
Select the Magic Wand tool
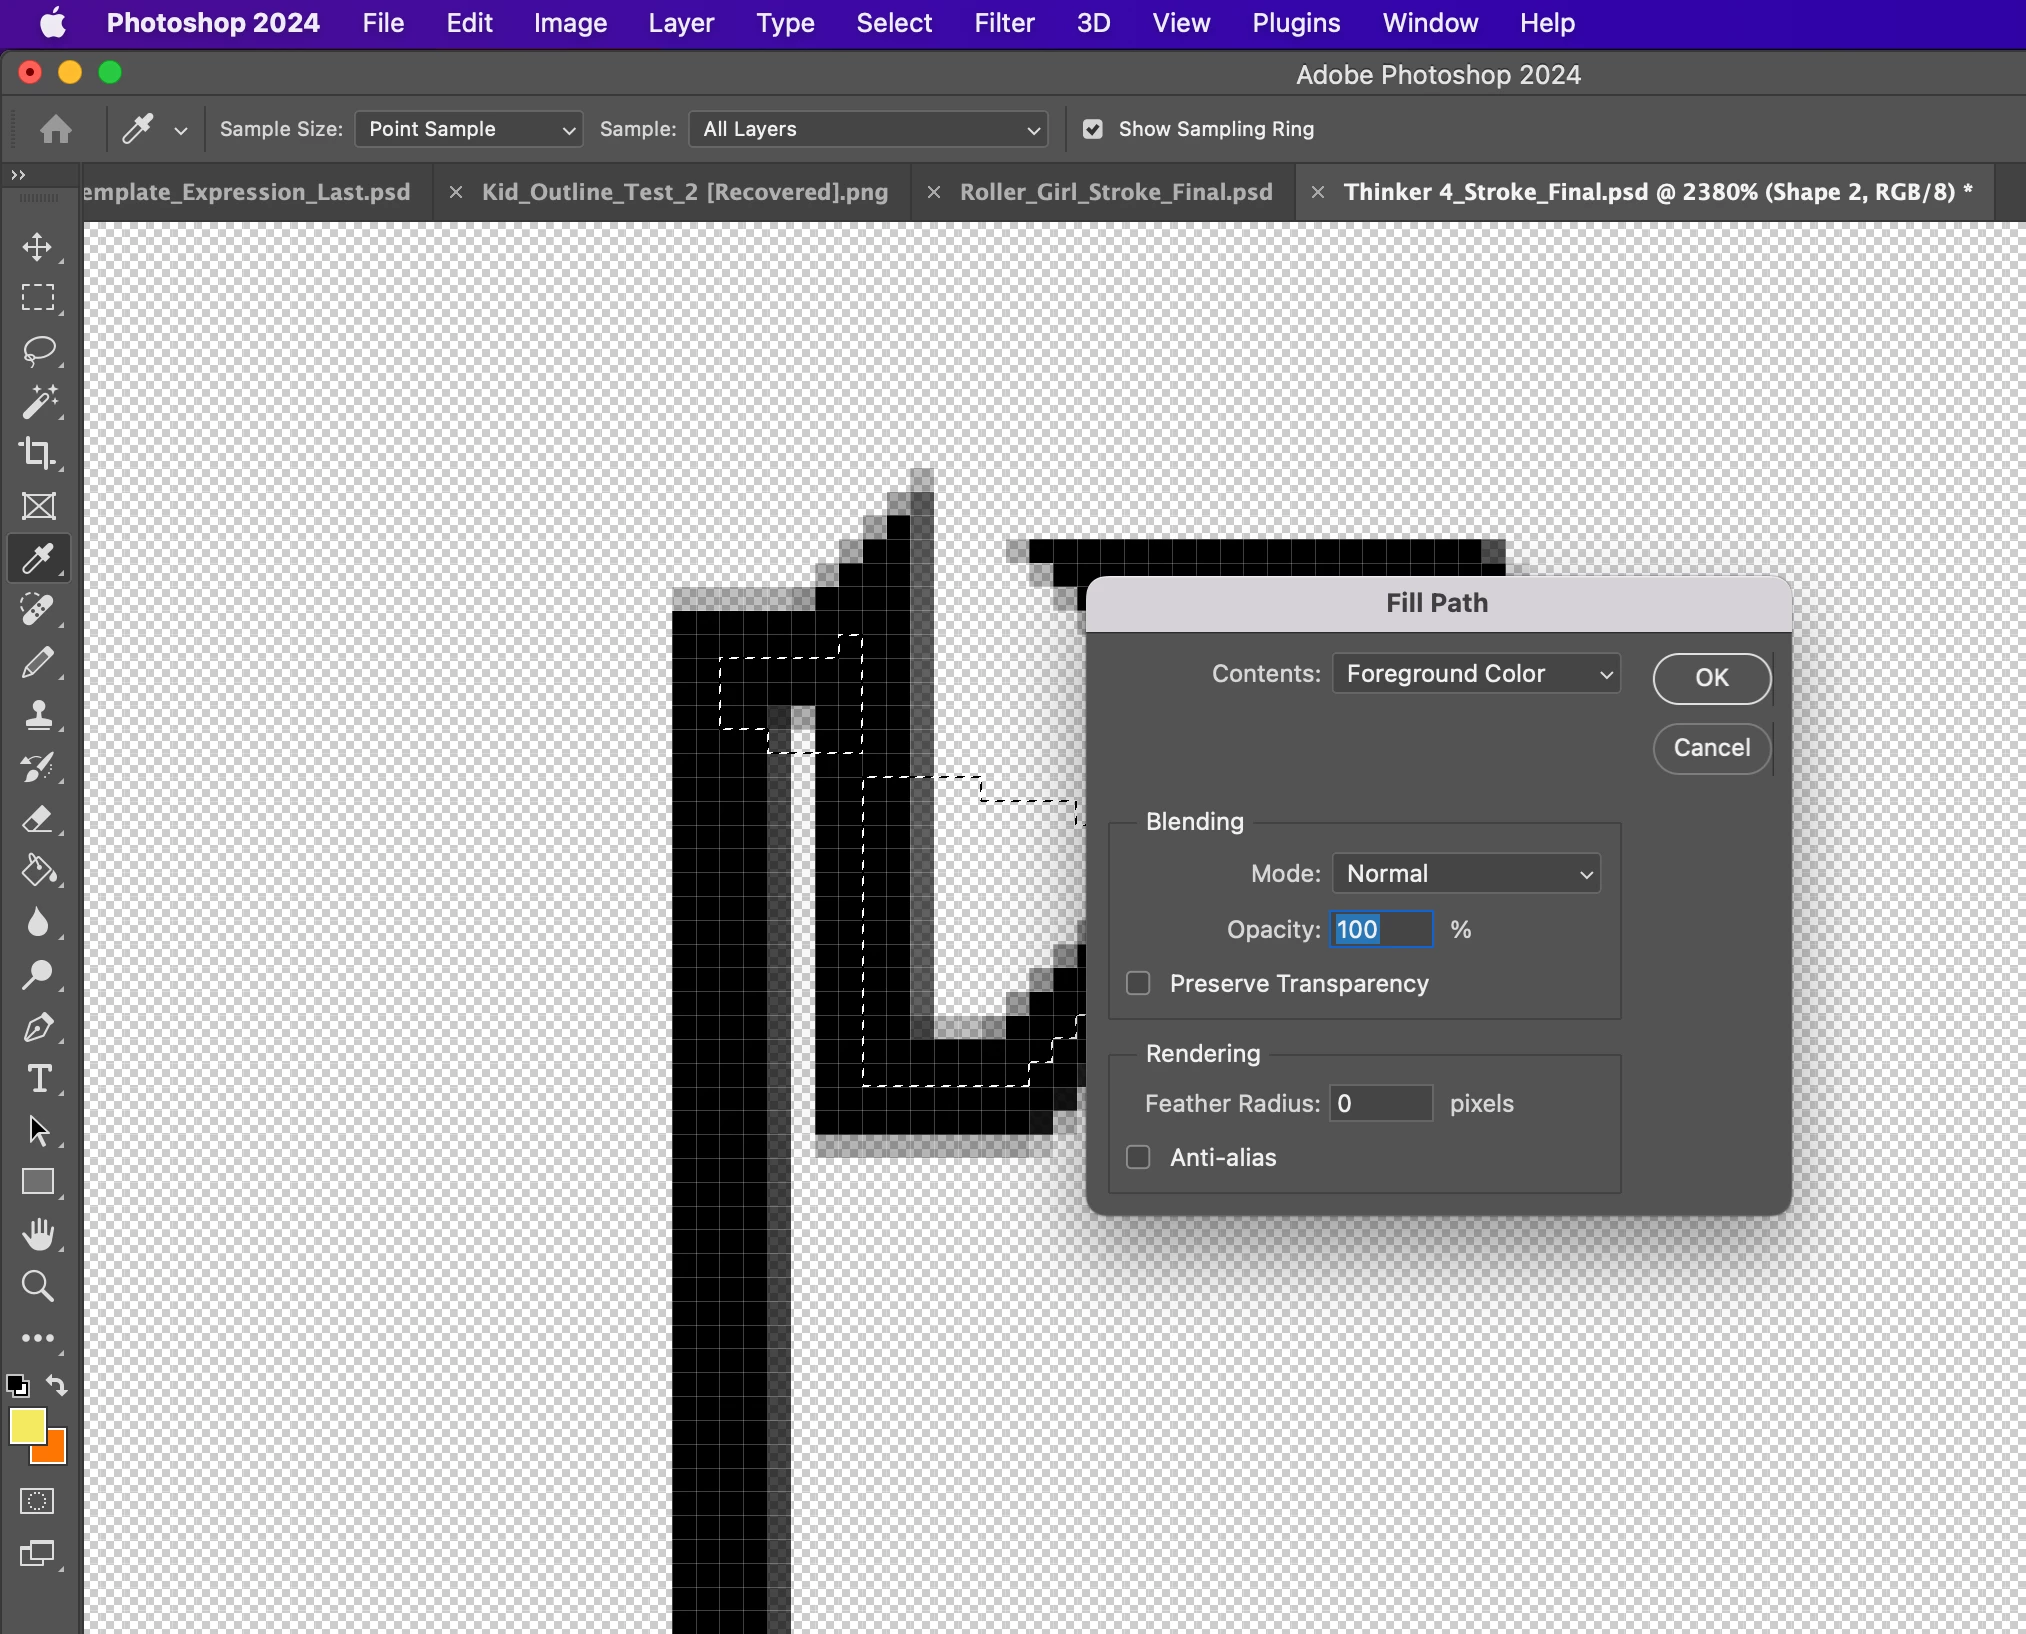click(x=38, y=402)
